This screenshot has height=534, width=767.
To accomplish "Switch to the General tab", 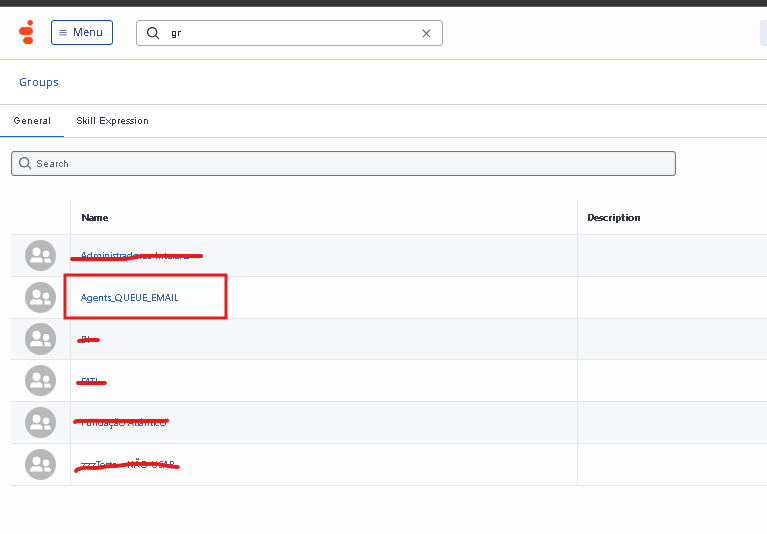I will [x=32, y=121].
